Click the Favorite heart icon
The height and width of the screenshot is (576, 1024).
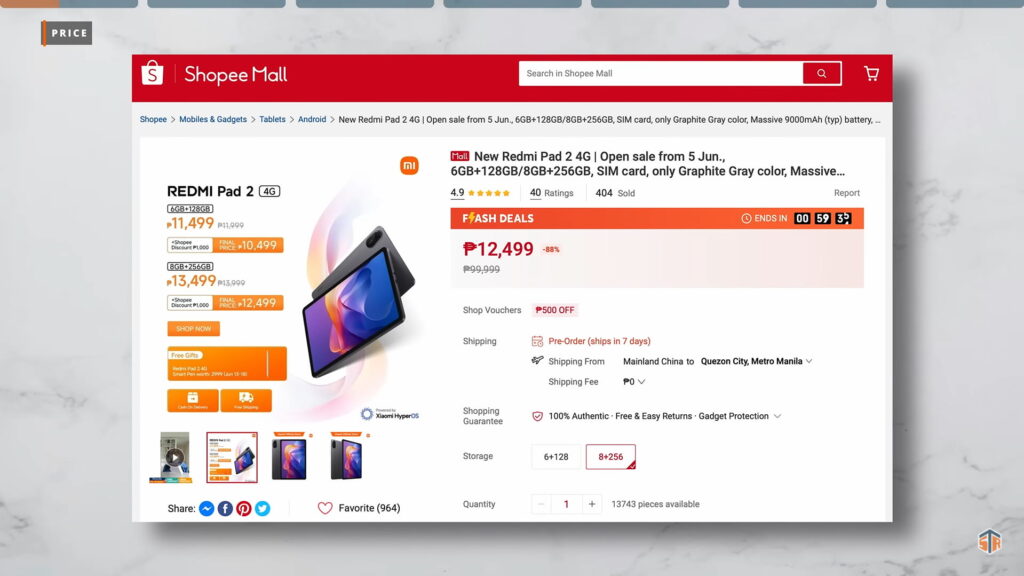[325, 508]
